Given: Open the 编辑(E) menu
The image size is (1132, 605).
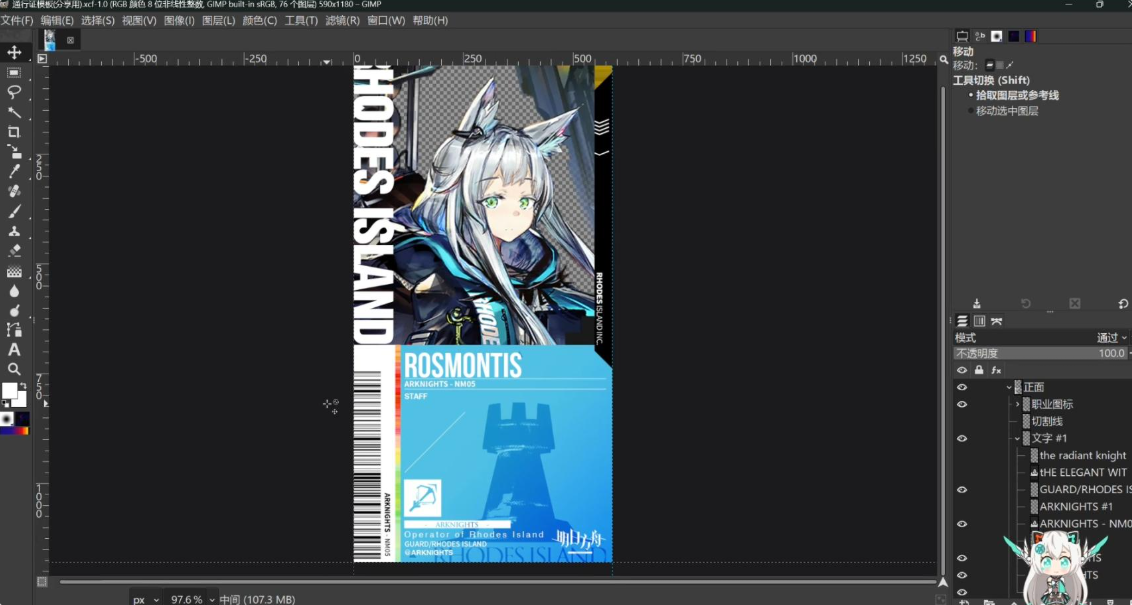Looking at the screenshot, I should (x=57, y=20).
